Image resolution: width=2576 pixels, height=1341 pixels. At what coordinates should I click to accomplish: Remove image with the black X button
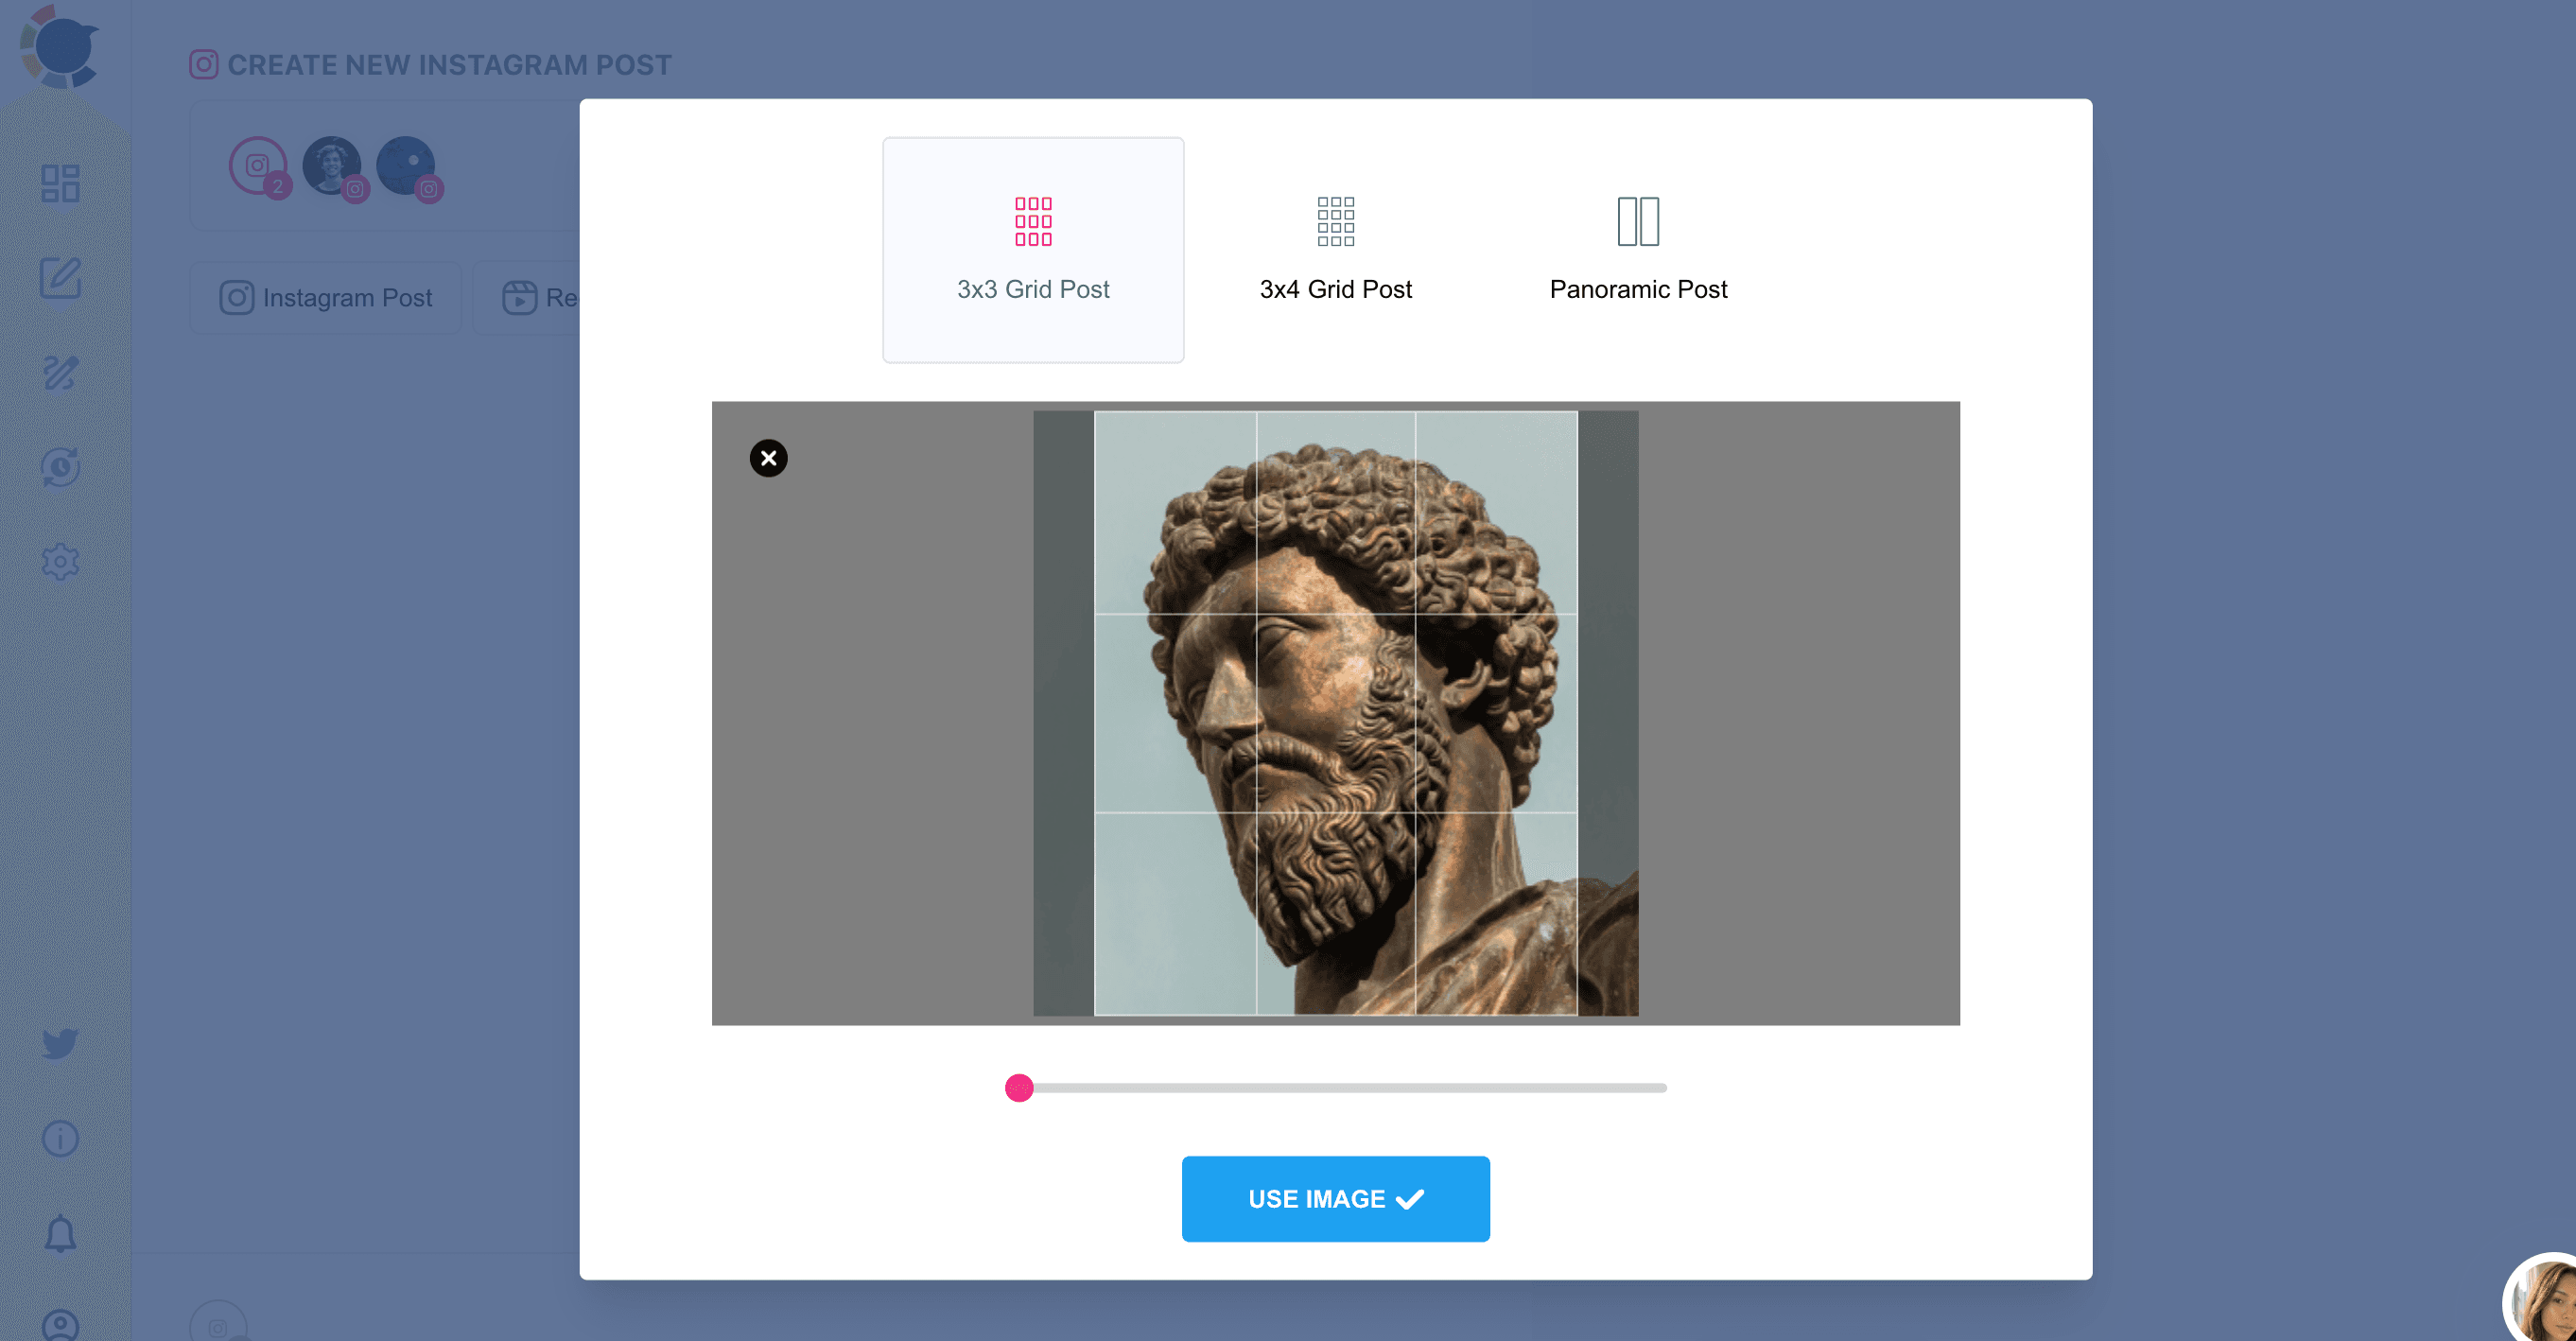click(768, 458)
